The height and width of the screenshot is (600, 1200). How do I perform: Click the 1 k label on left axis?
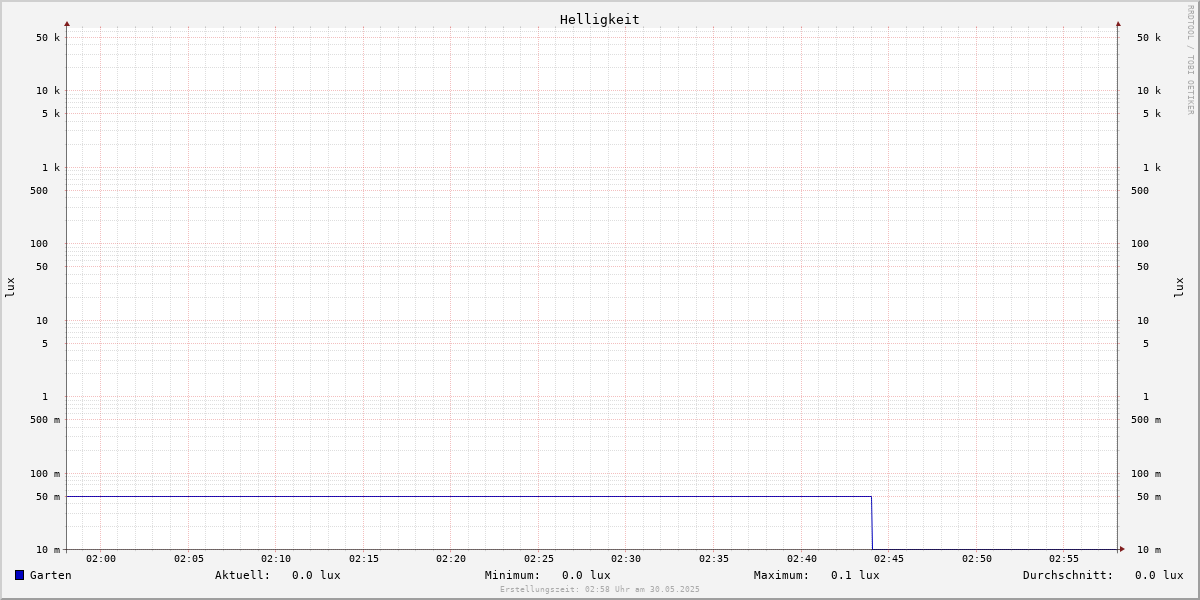tap(51, 168)
